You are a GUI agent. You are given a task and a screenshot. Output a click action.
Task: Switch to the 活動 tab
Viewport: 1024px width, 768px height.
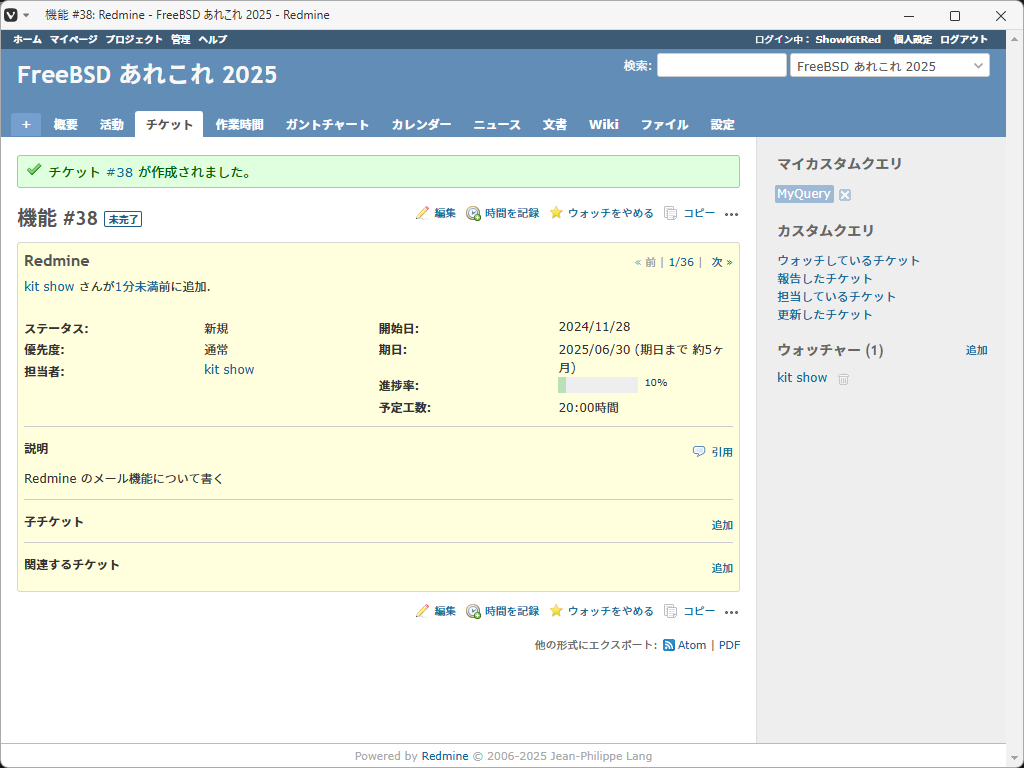(x=112, y=125)
